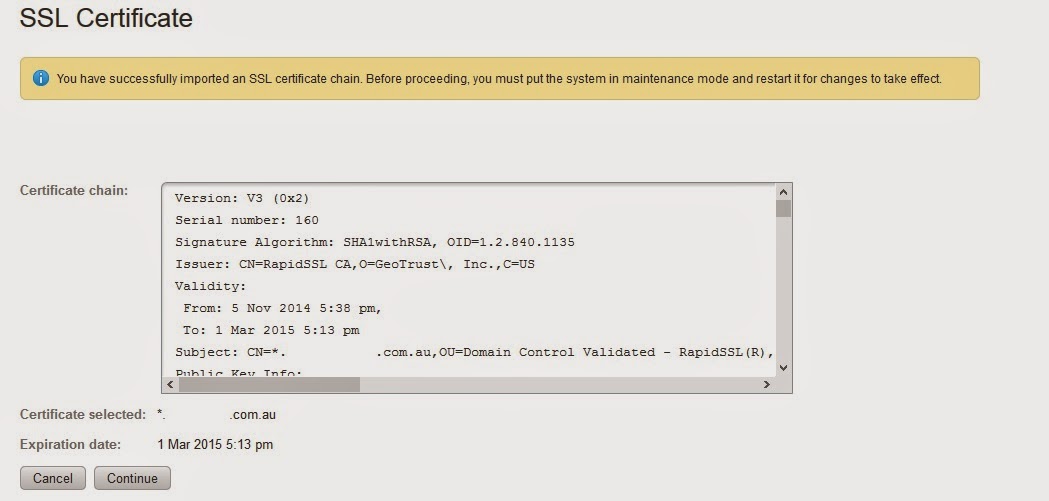Click the "Expiration date:" label
Screen dimensions: 1049x501
coord(70,444)
